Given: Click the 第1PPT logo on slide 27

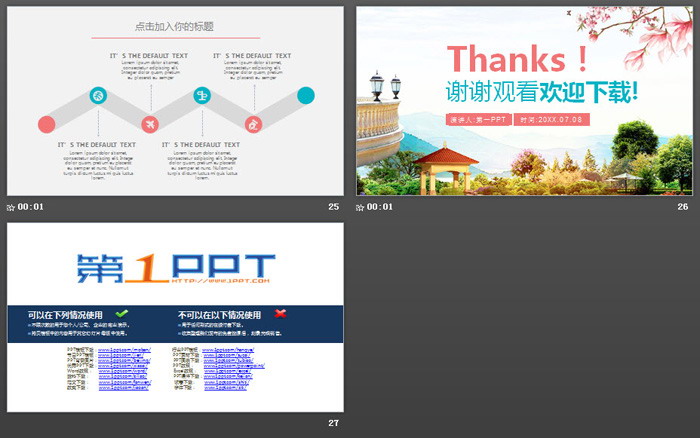Looking at the screenshot, I should [175, 267].
